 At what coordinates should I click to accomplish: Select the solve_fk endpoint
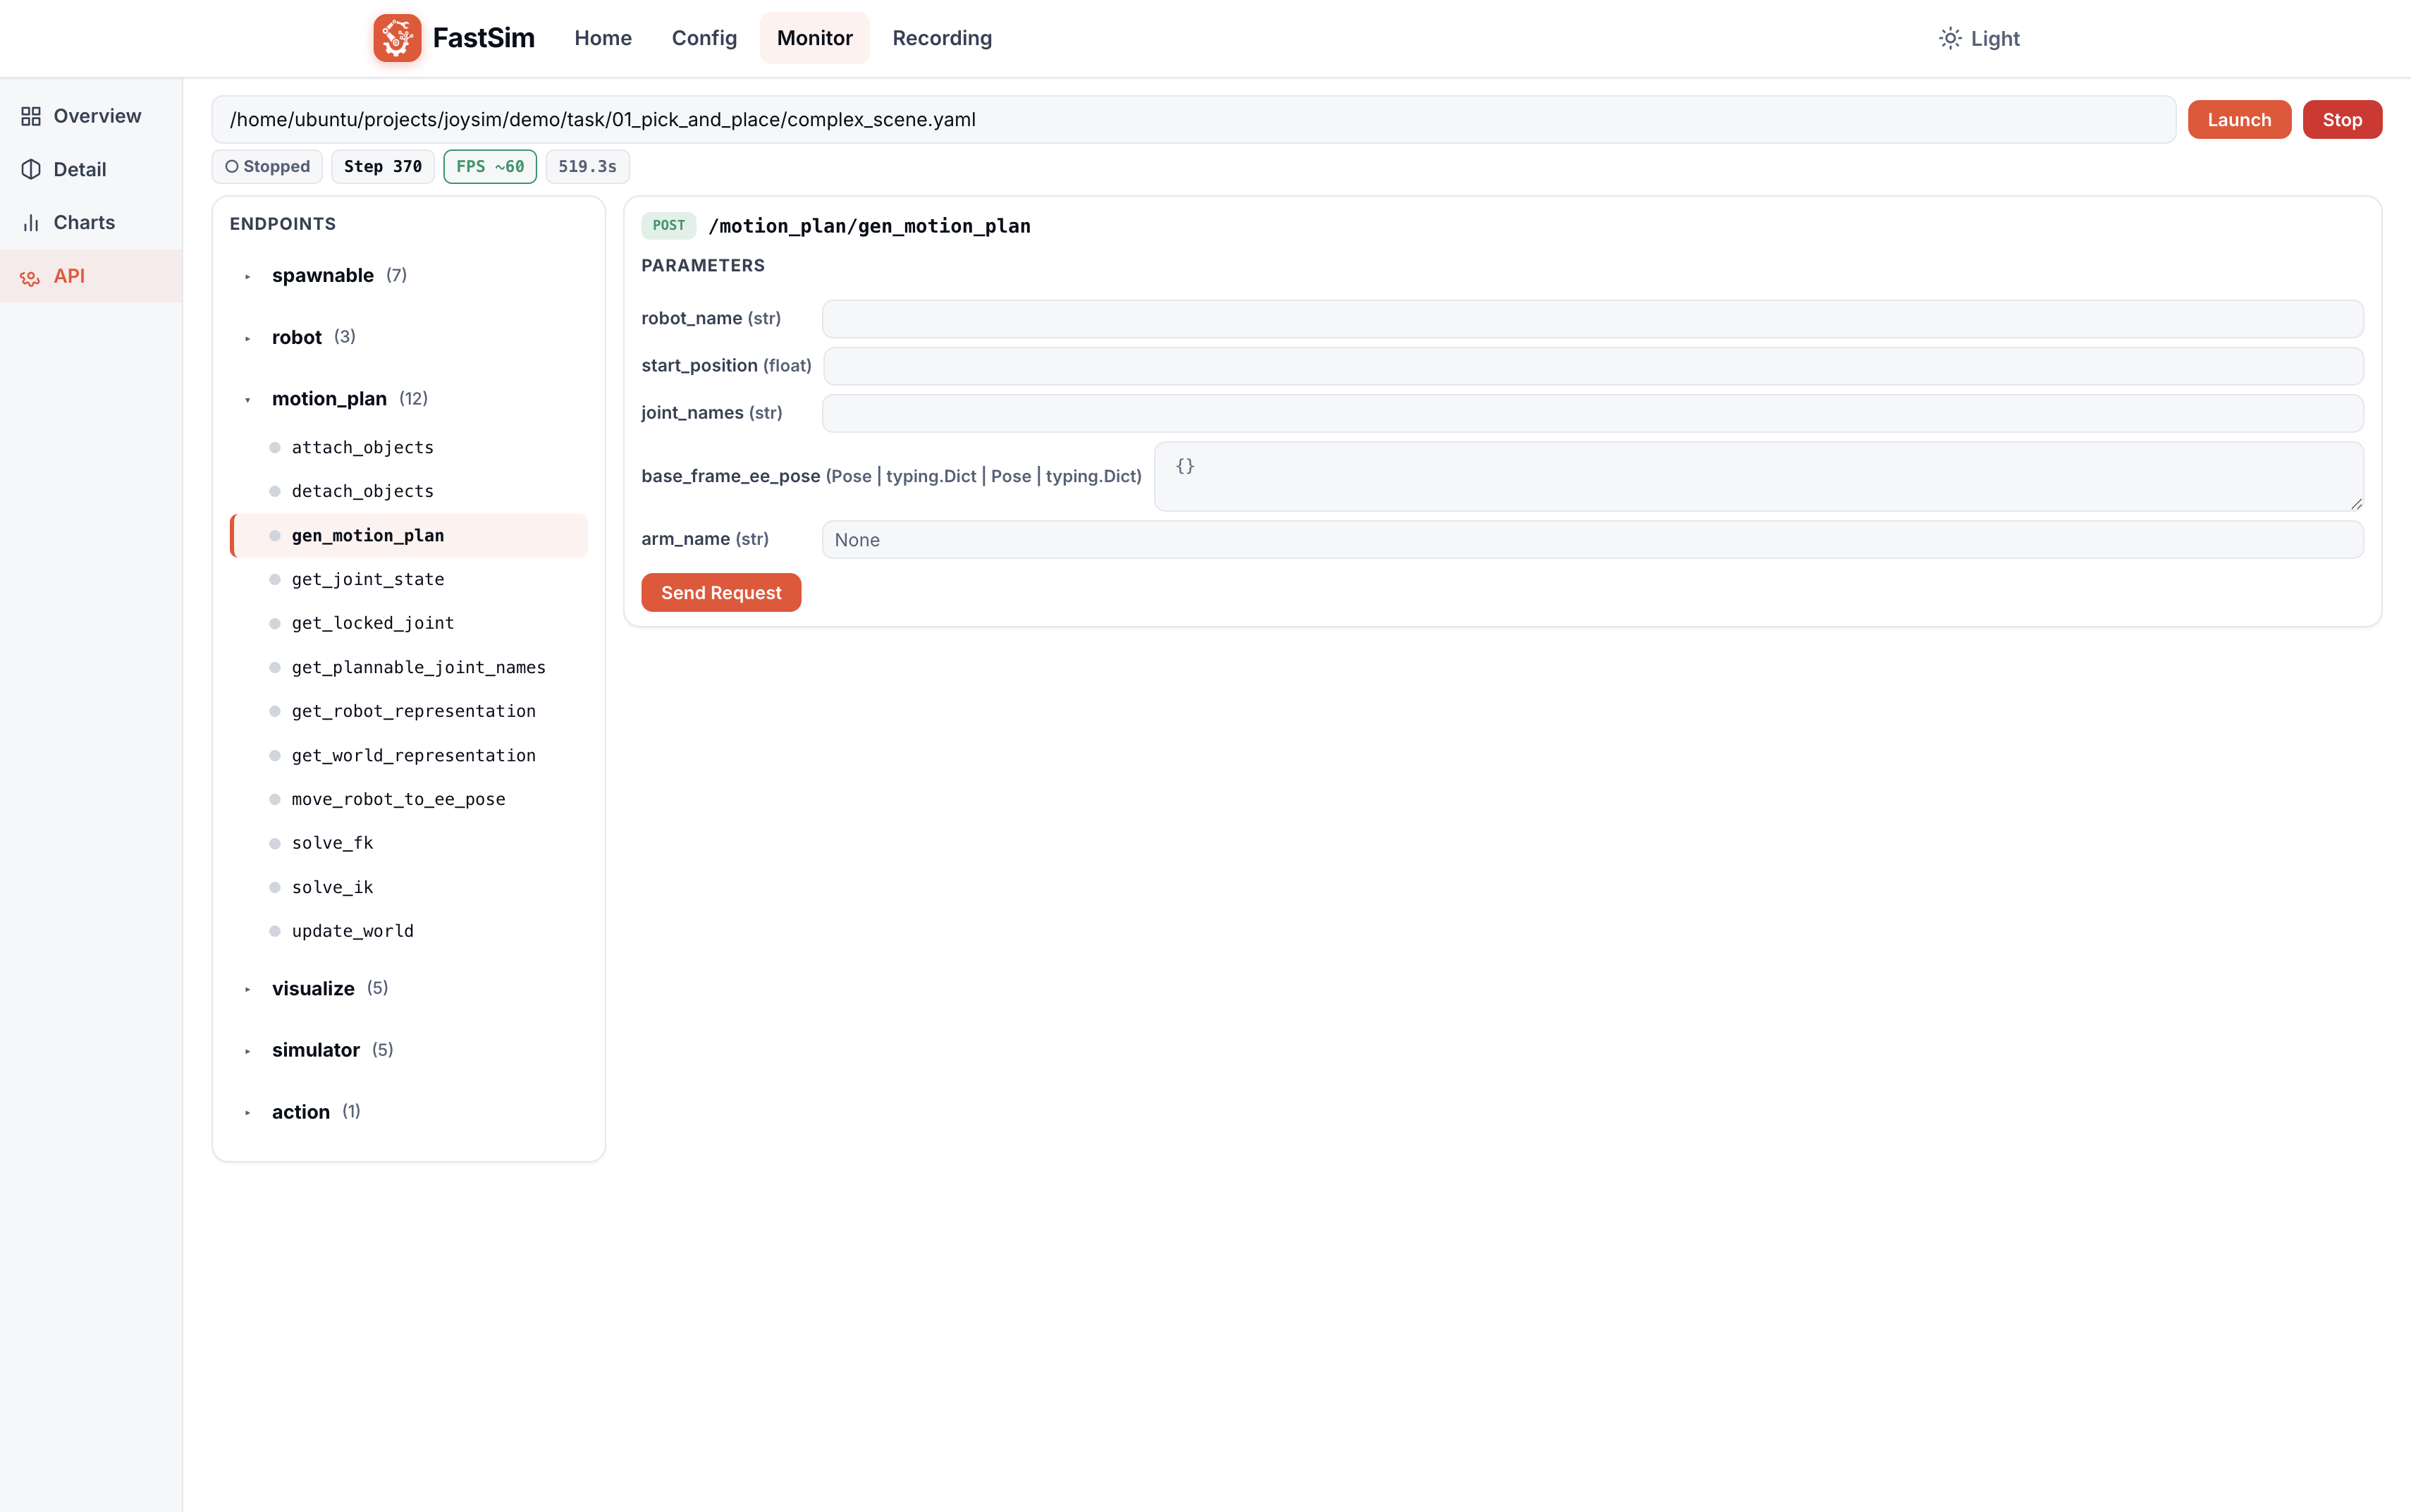409,843
